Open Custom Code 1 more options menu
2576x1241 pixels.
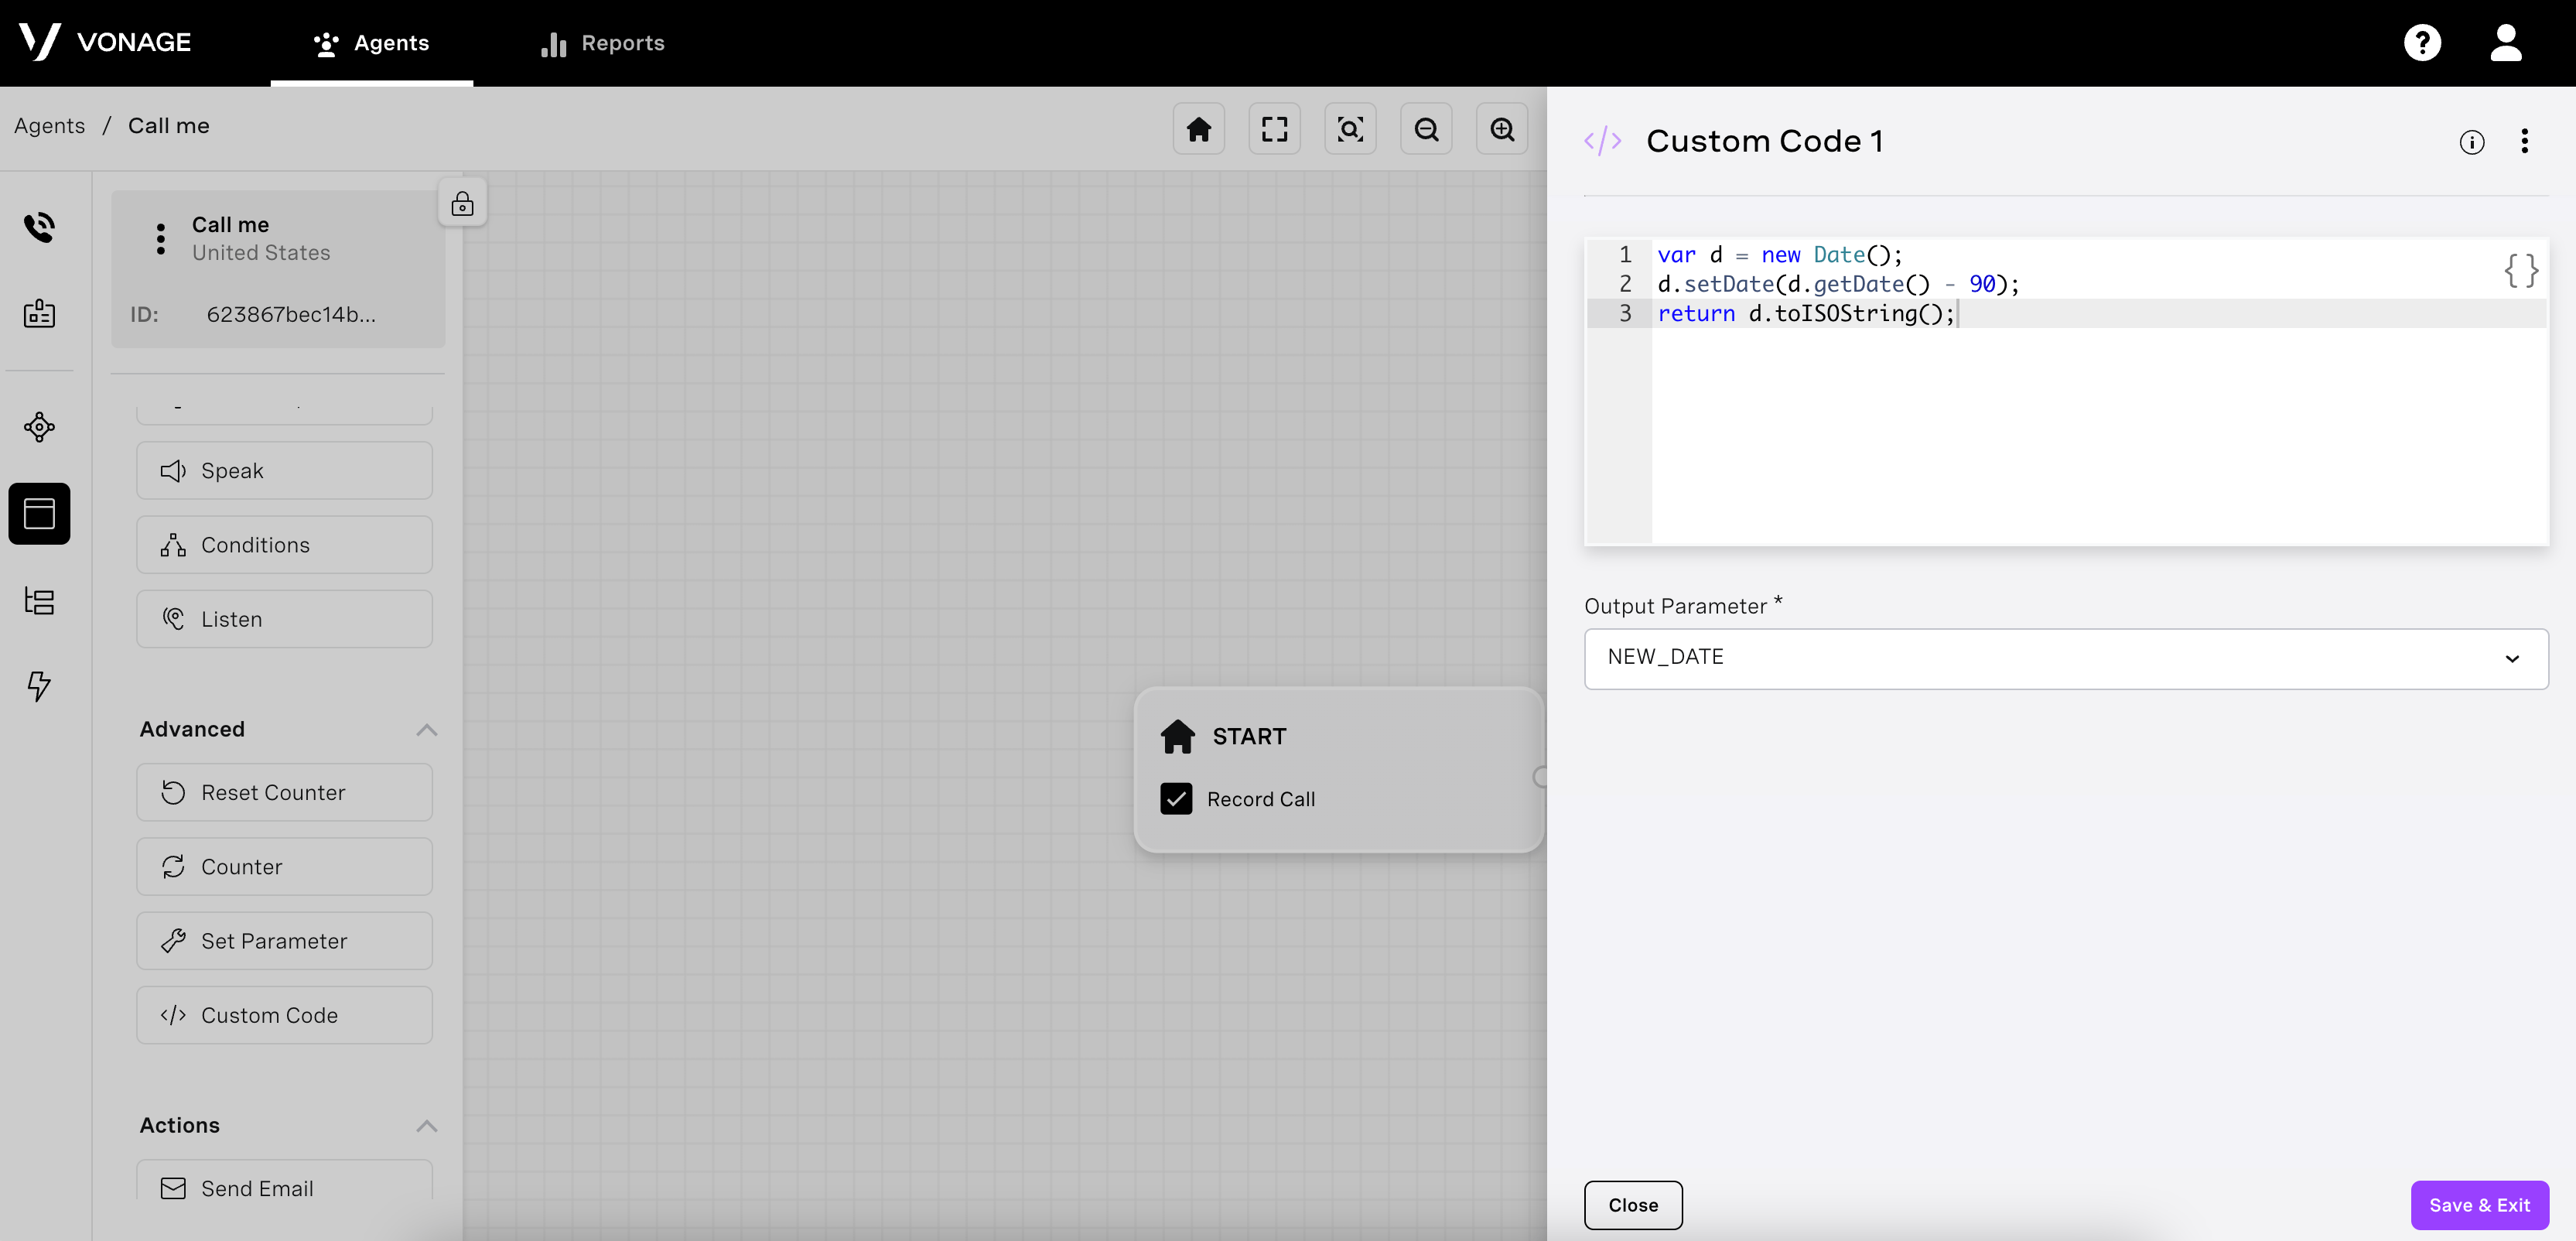click(2524, 141)
